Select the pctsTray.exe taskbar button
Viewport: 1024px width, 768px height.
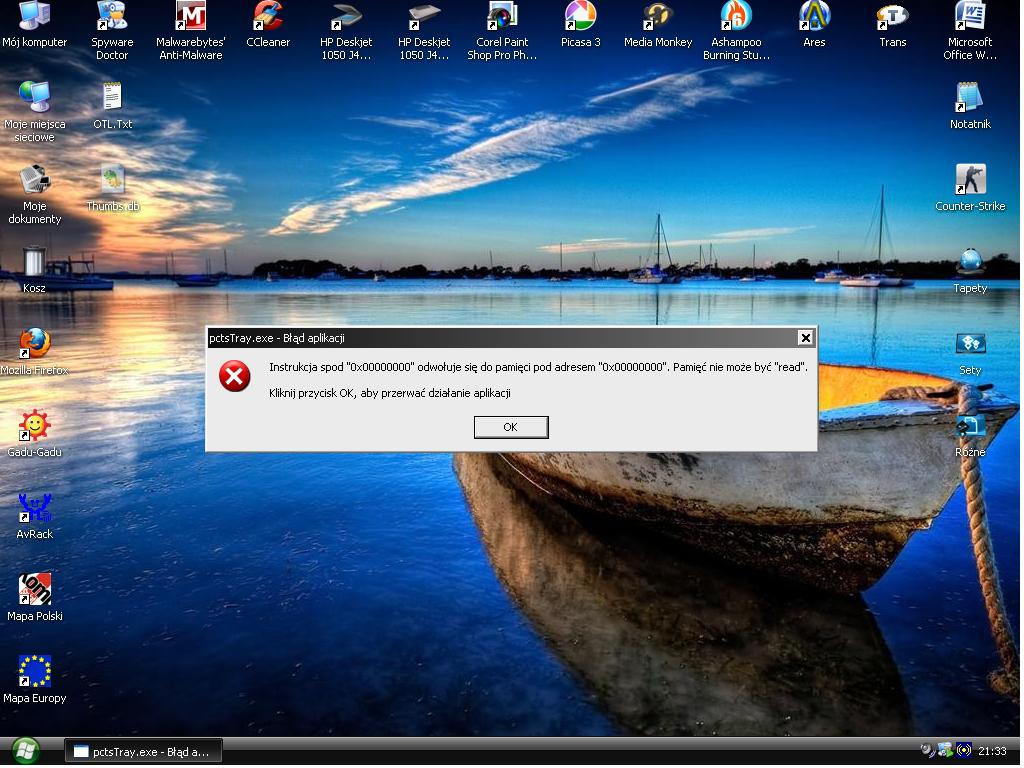coord(143,751)
